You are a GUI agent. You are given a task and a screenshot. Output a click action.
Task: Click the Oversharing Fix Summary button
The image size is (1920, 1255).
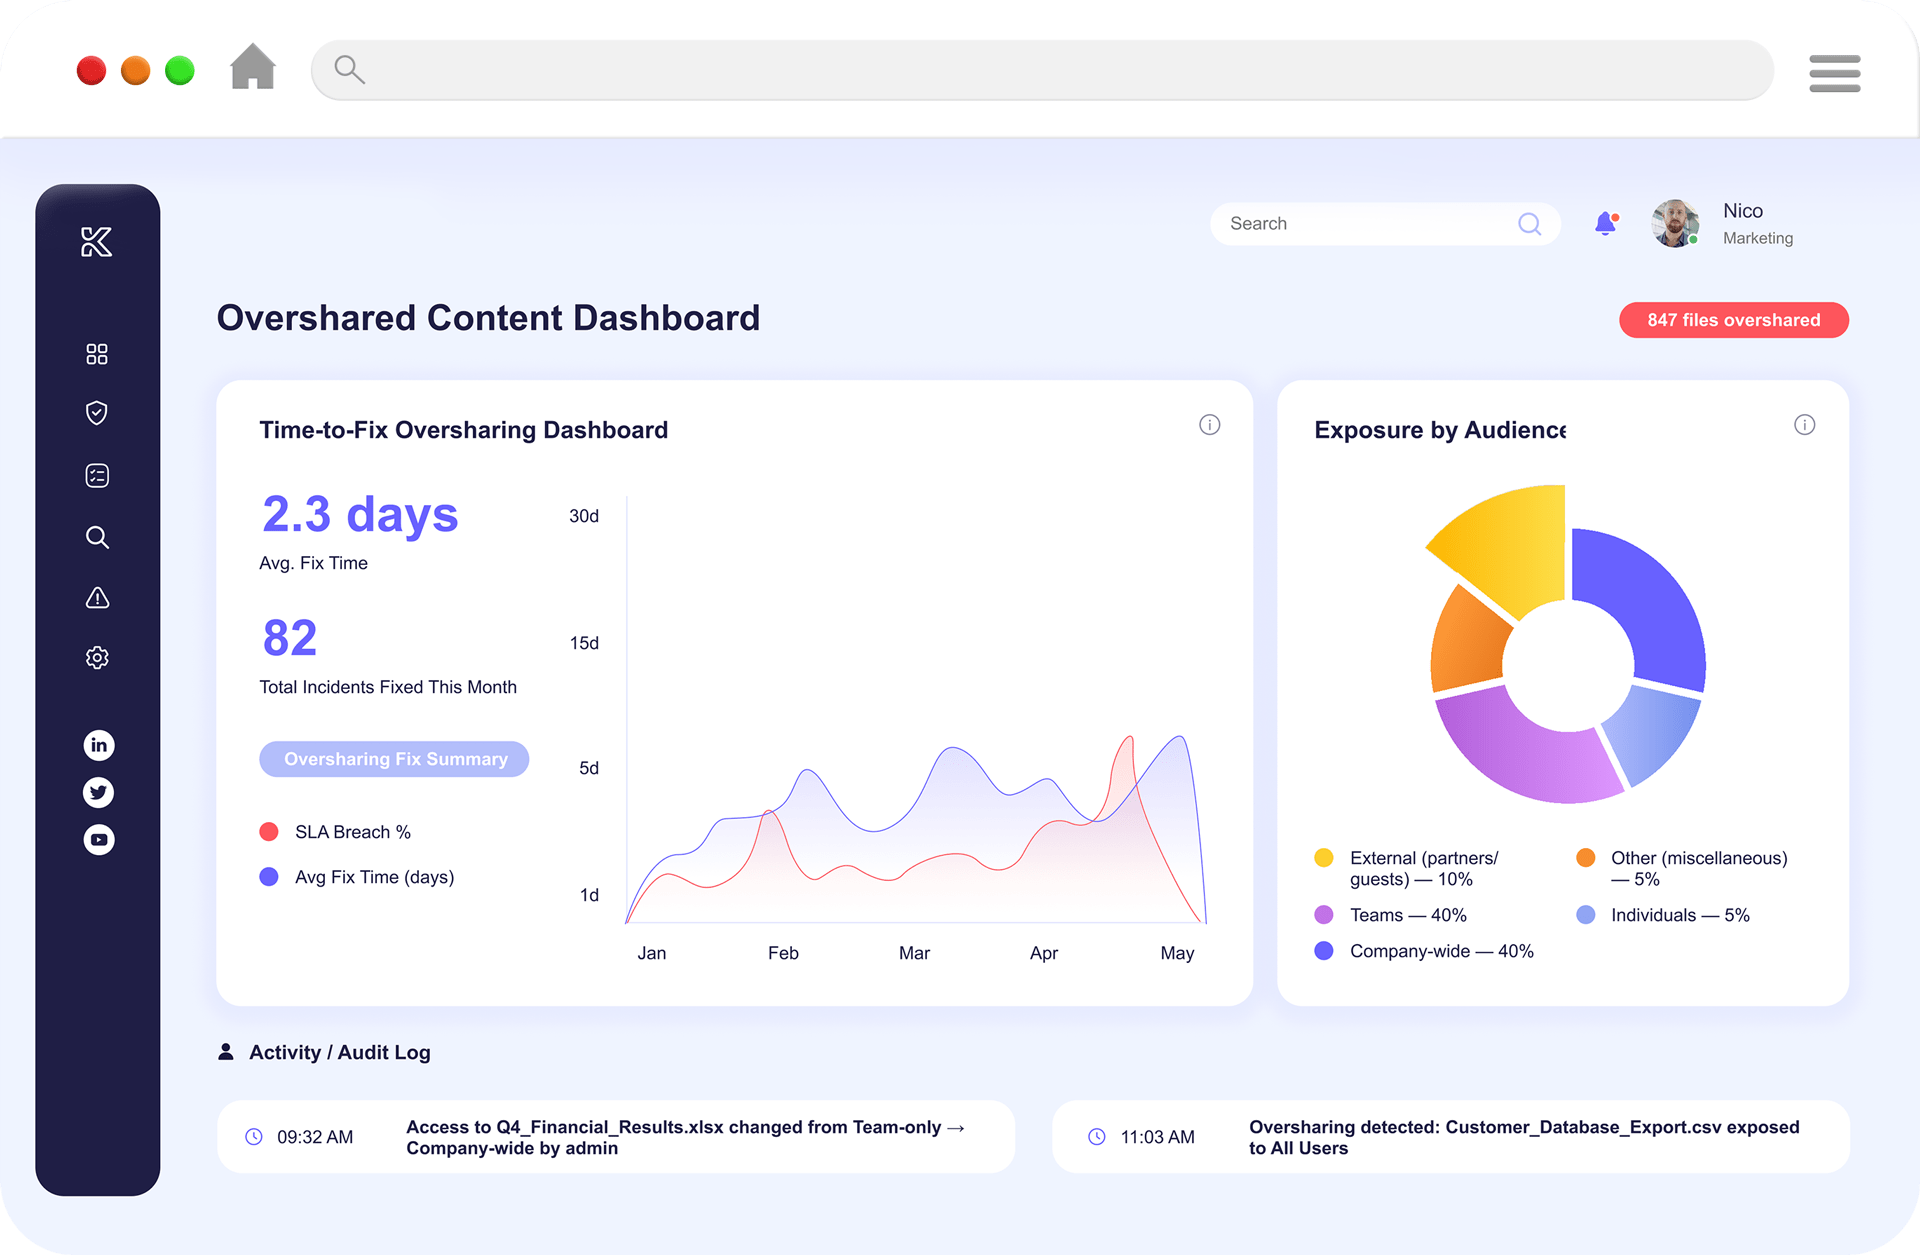coord(394,759)
